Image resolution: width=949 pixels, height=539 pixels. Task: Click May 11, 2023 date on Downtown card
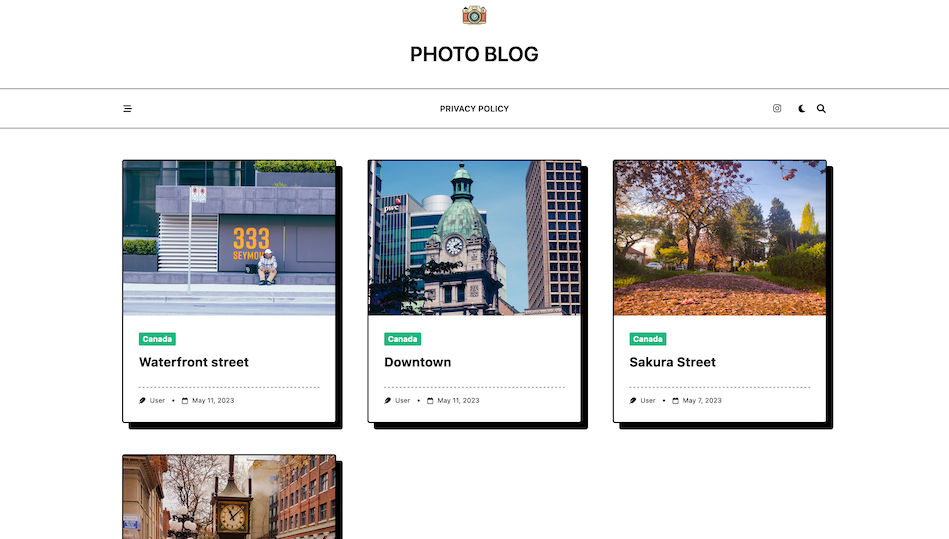[x=458, y=401]
